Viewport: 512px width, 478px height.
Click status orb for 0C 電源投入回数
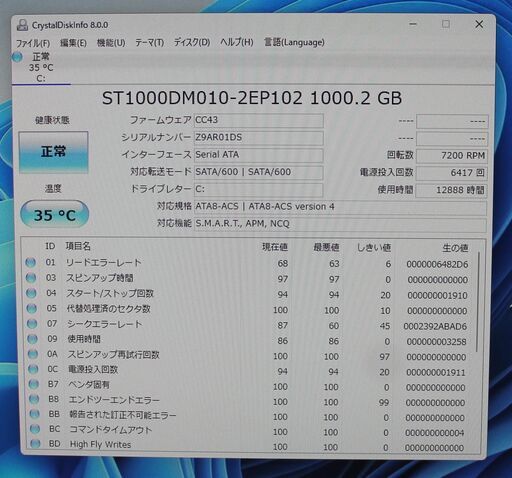[33, 369]
